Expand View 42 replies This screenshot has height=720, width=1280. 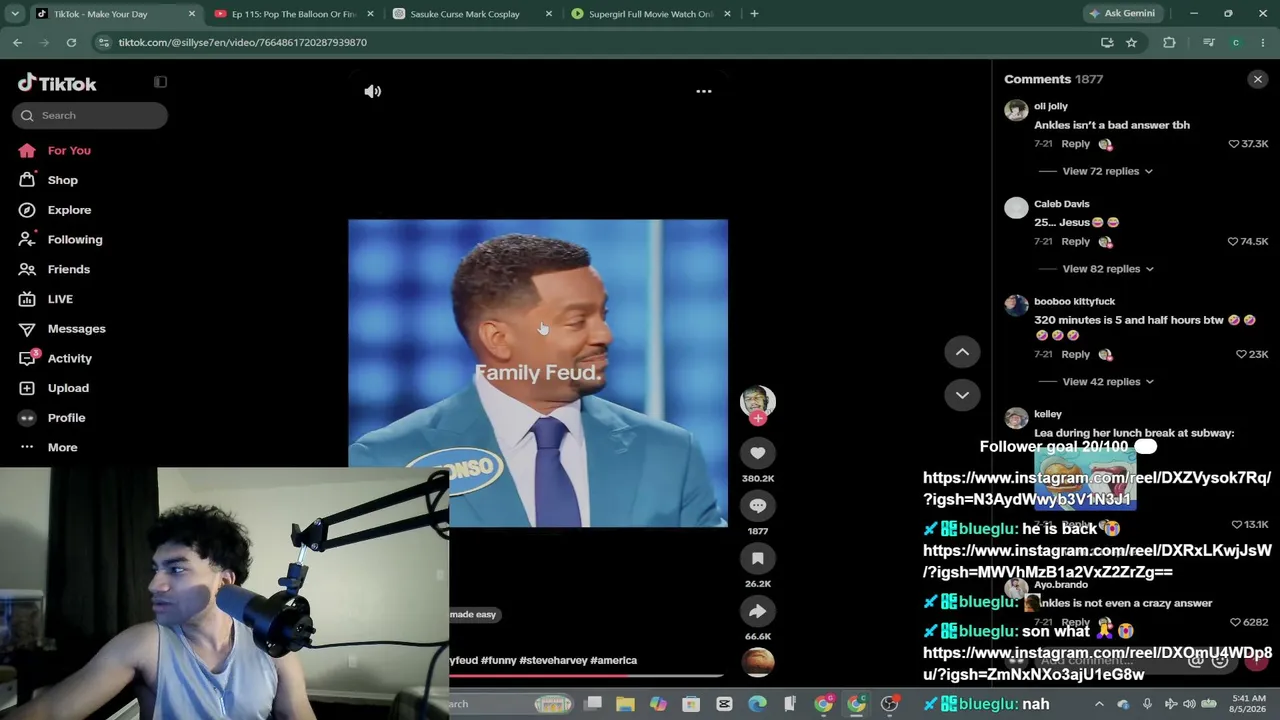click(x=1108, y=382)
